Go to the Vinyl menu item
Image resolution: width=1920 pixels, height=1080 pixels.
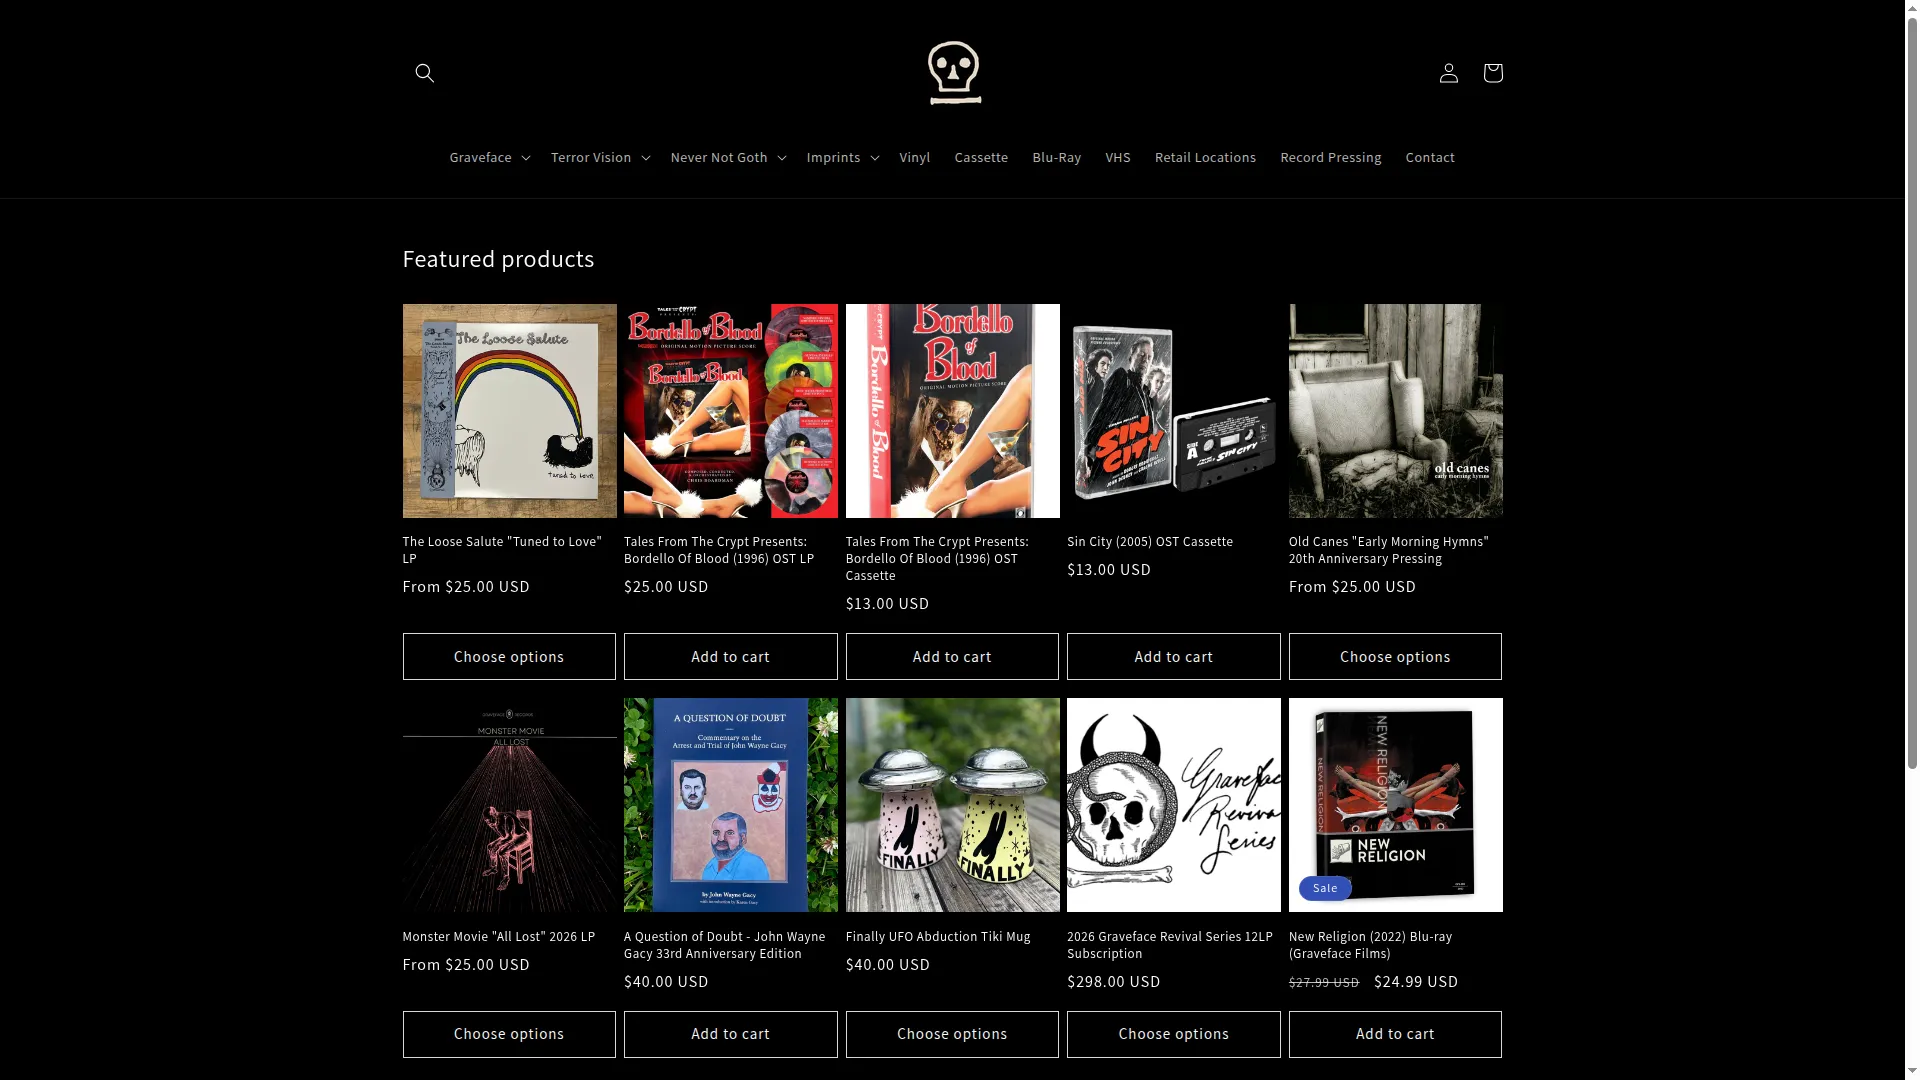[x=914, y=157]
